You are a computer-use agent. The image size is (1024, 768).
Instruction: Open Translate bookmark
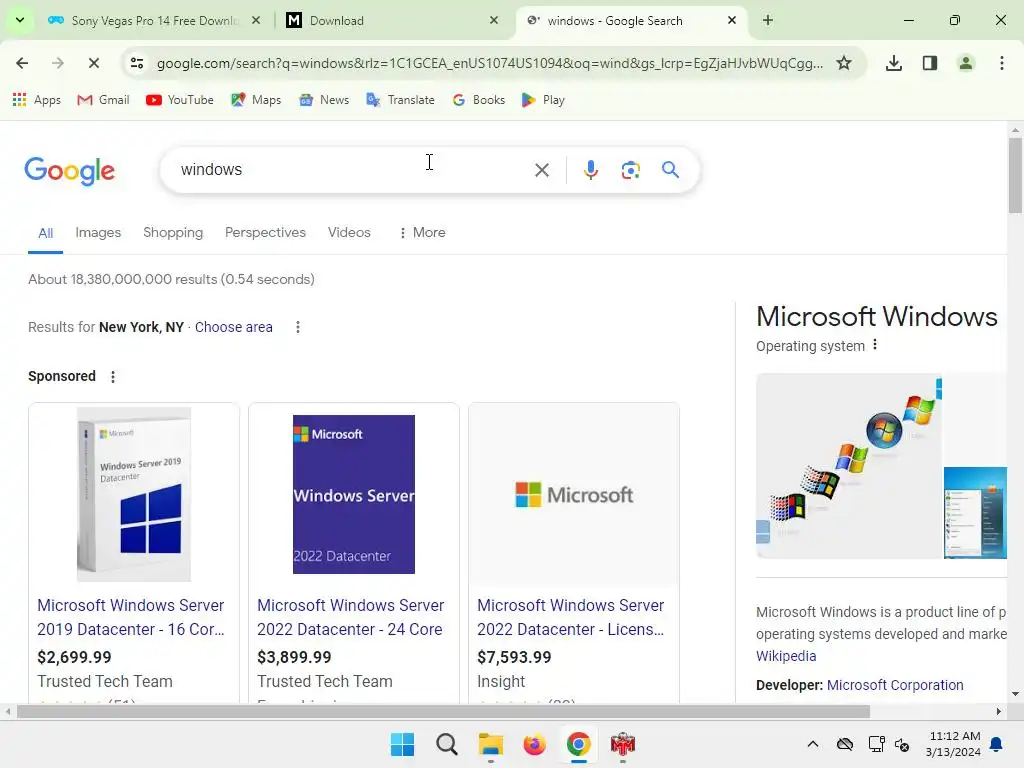click(400, 100)
